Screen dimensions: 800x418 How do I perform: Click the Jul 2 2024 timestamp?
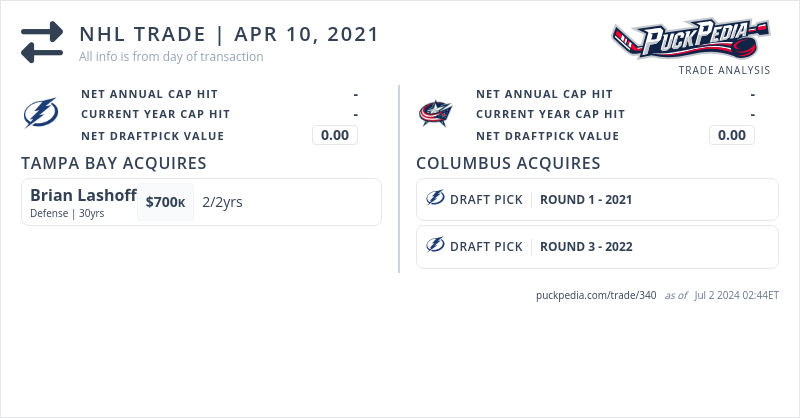[736, 295]
